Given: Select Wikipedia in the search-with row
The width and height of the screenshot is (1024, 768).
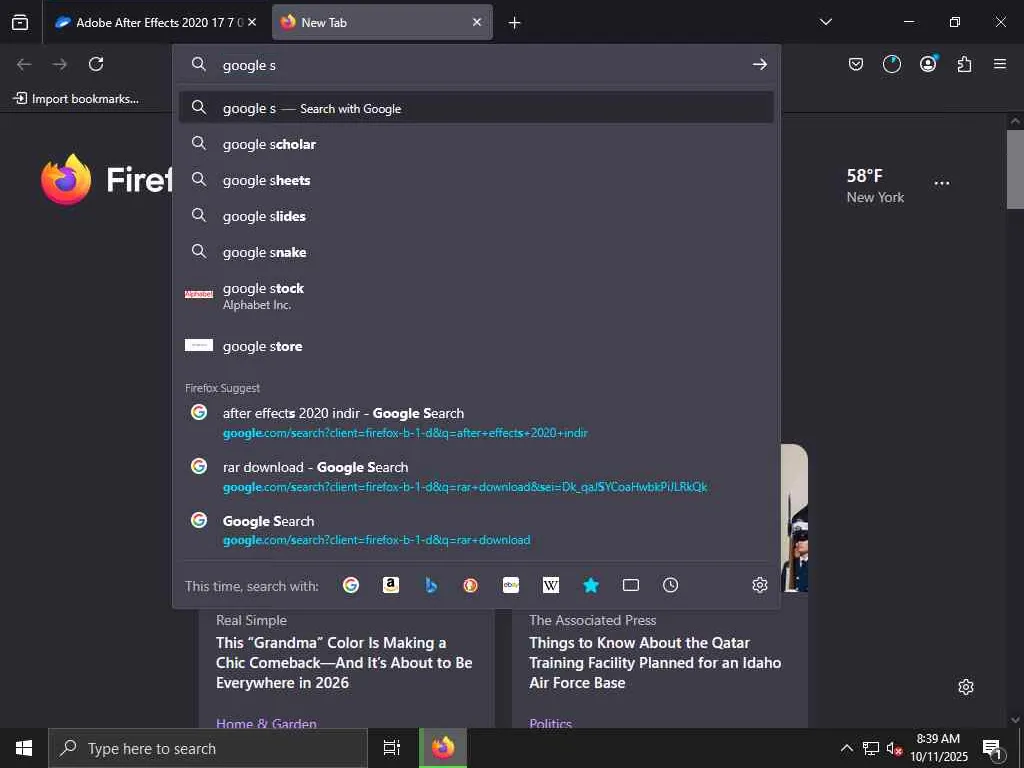Looking at the screenshot, I should (551, 585).
